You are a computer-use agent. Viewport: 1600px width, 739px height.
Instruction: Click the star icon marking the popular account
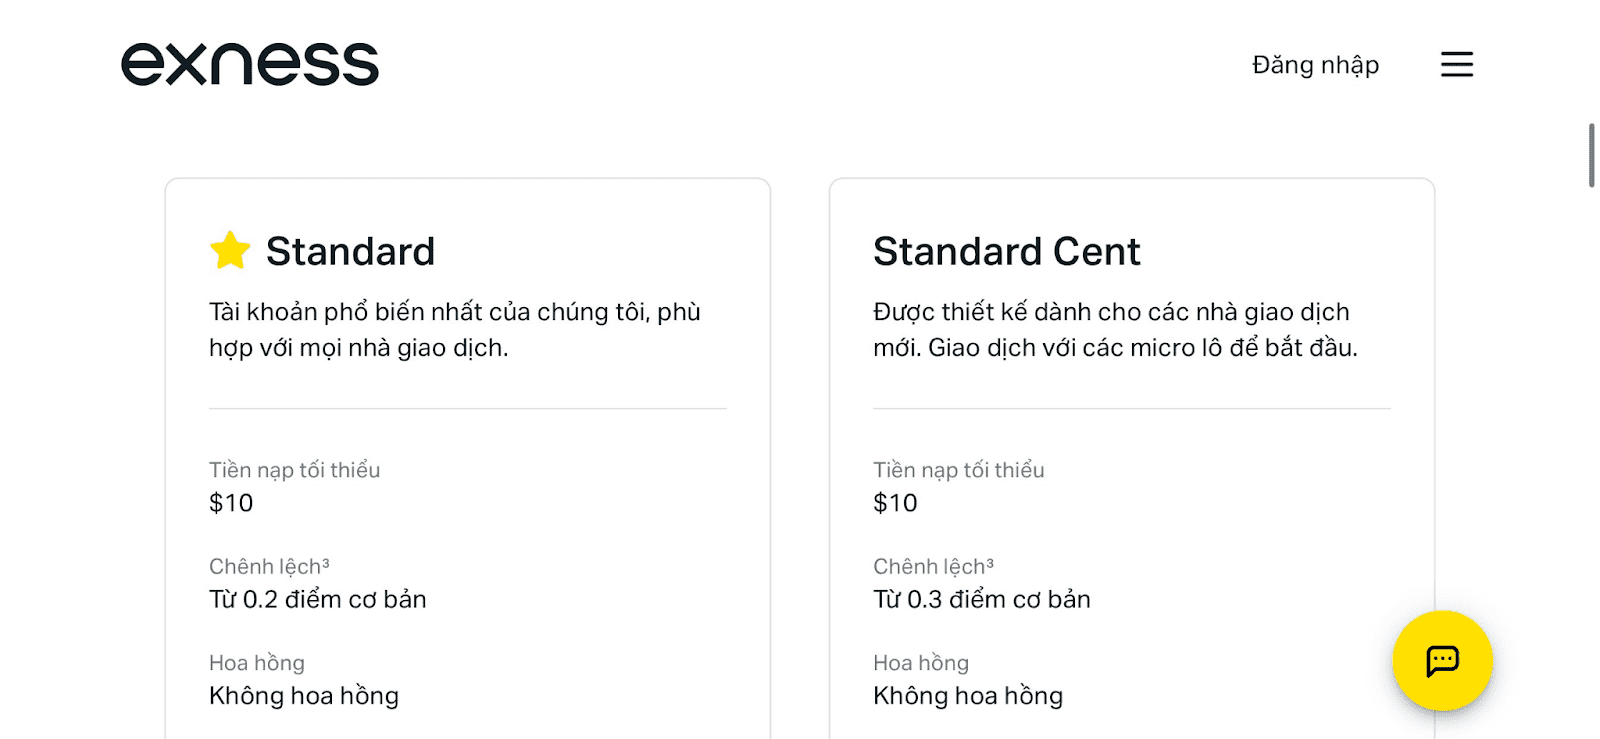(229, 250)
